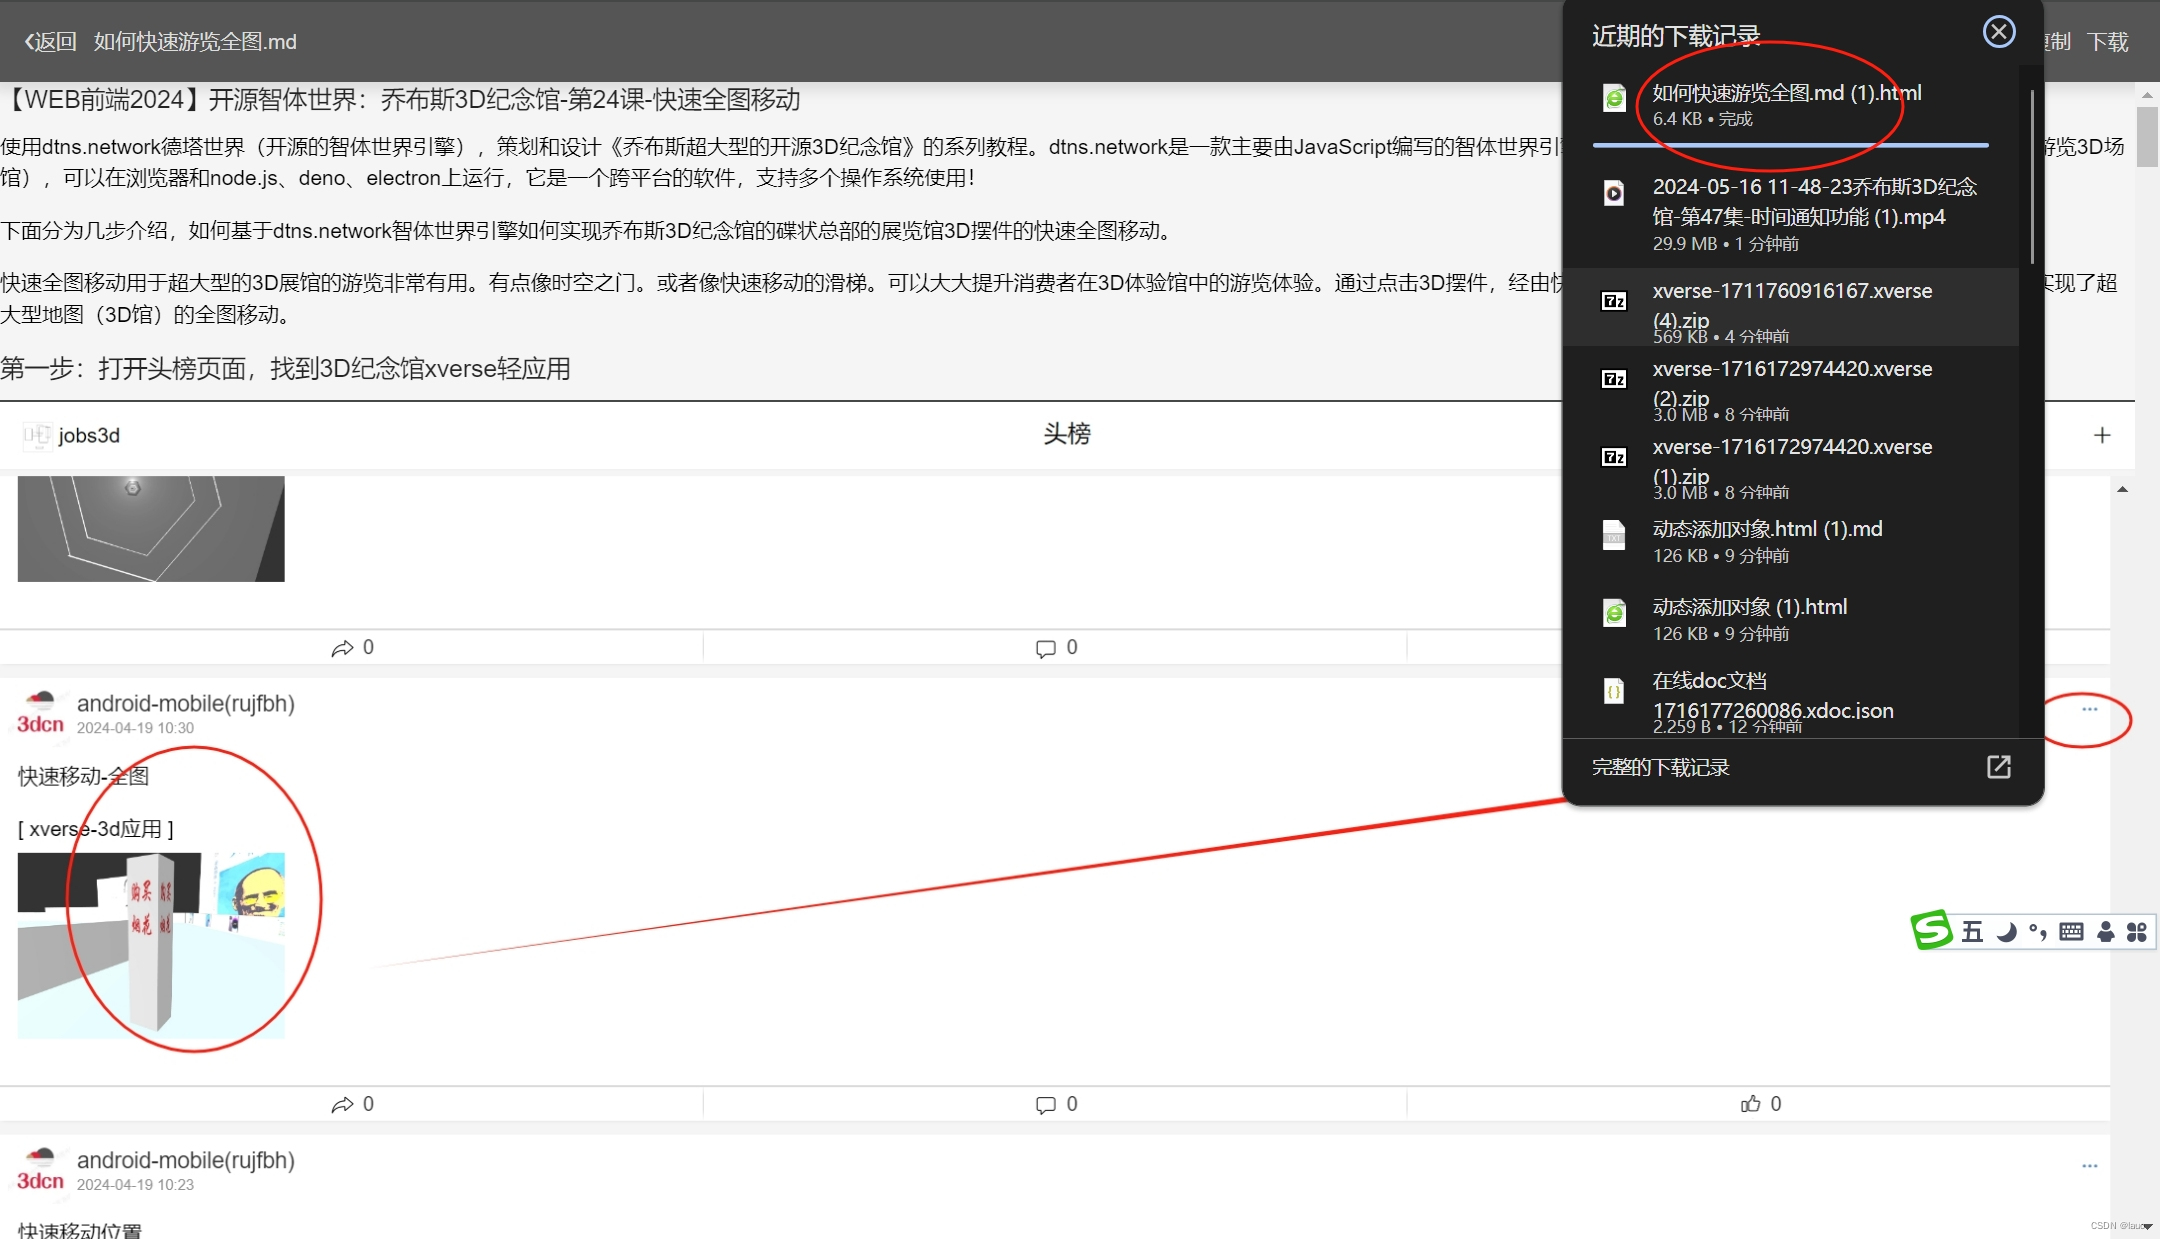Click 3dcn avatar on 10:30 post

point(40,712)
